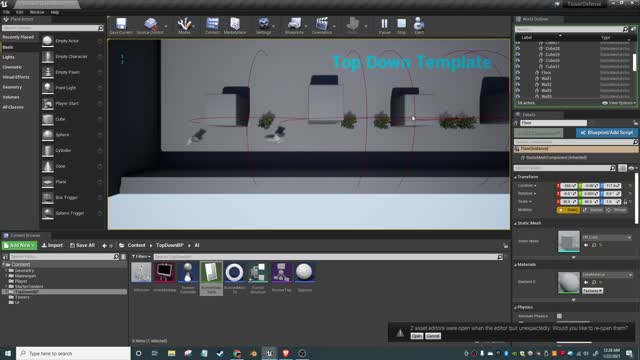Select the Cylinder primitive actor
Viewport: 640px width, 360px height.
point(72,150)
